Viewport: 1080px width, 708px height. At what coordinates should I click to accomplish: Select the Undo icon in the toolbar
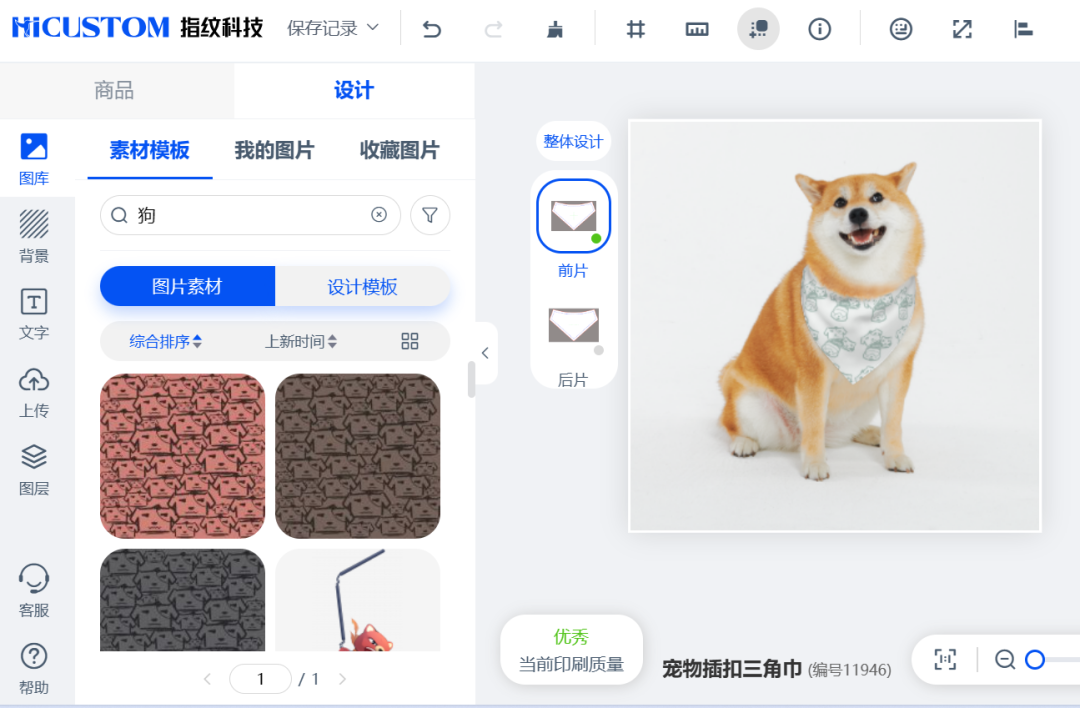(431, 29)
